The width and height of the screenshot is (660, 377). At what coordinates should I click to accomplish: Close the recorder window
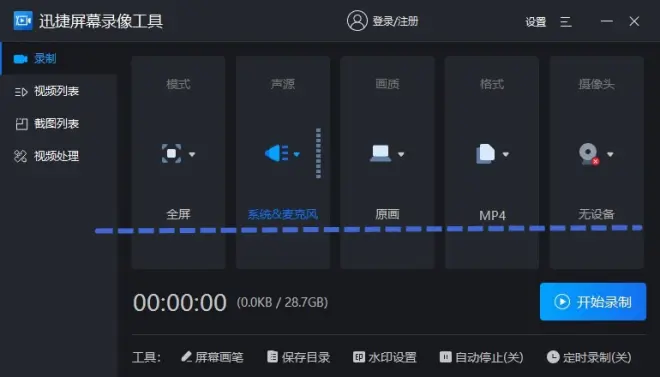coord(634,21)
